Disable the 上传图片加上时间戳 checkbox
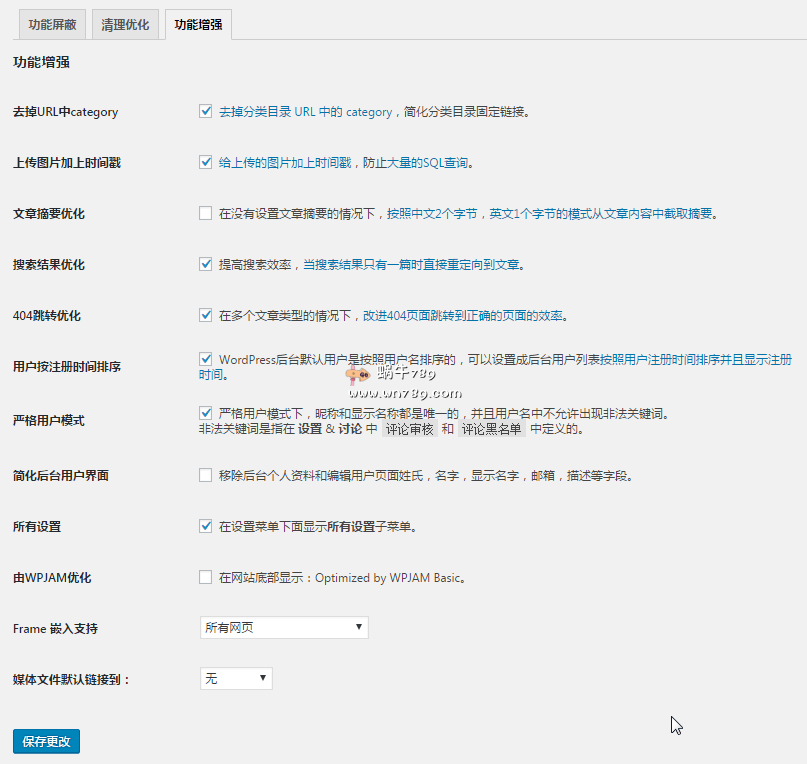 pos(206,162)
